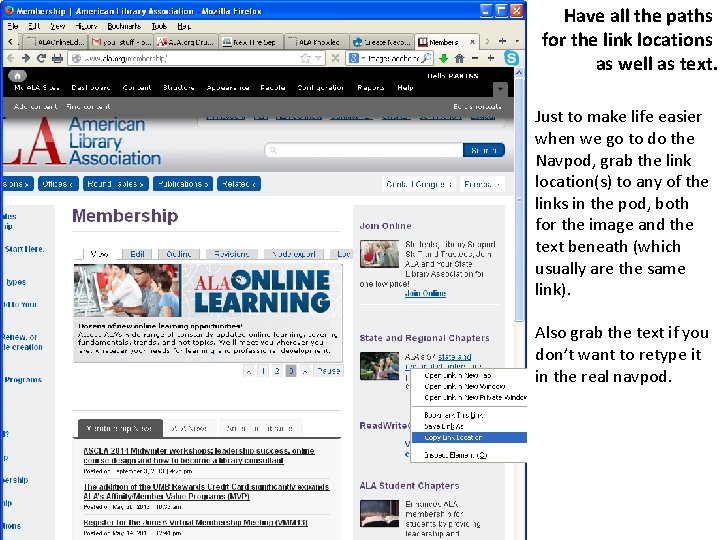Viewport: 720px width, 540px height.
Task: Click the browser Forward arrow
Action: [26, 58]
